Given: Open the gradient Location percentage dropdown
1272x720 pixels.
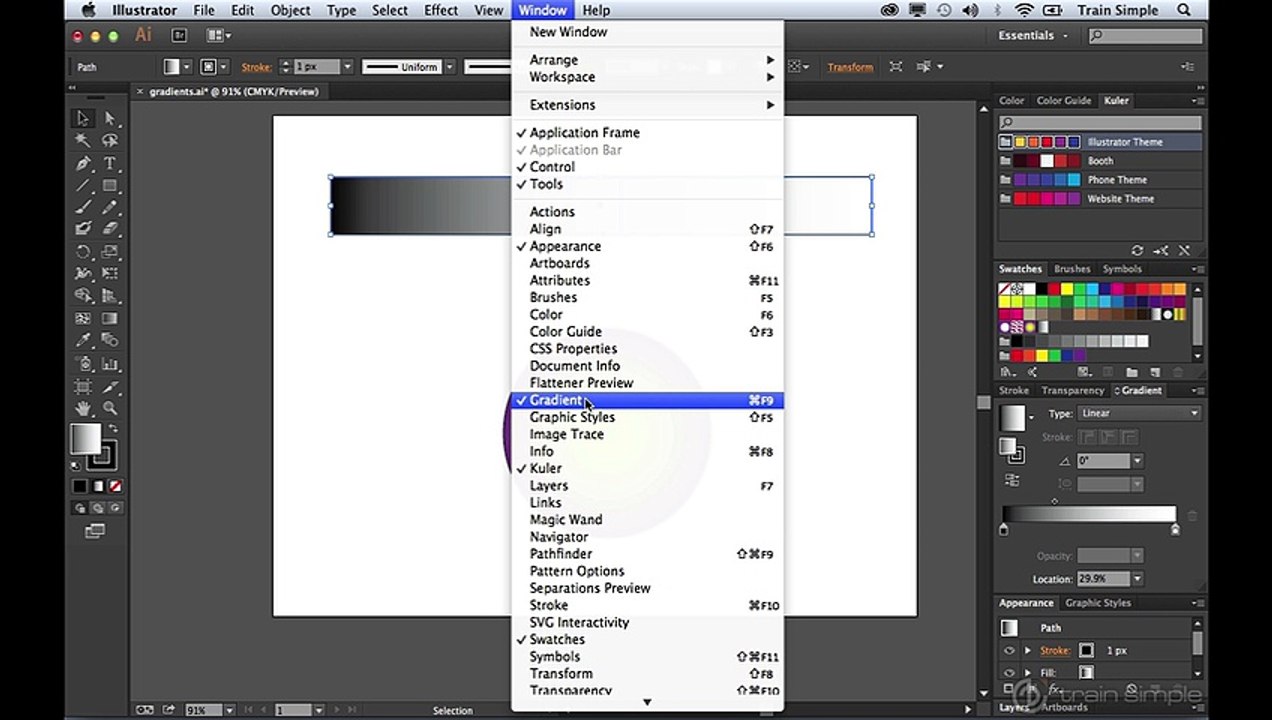Looking at the screenshot, I should 1138,579.
